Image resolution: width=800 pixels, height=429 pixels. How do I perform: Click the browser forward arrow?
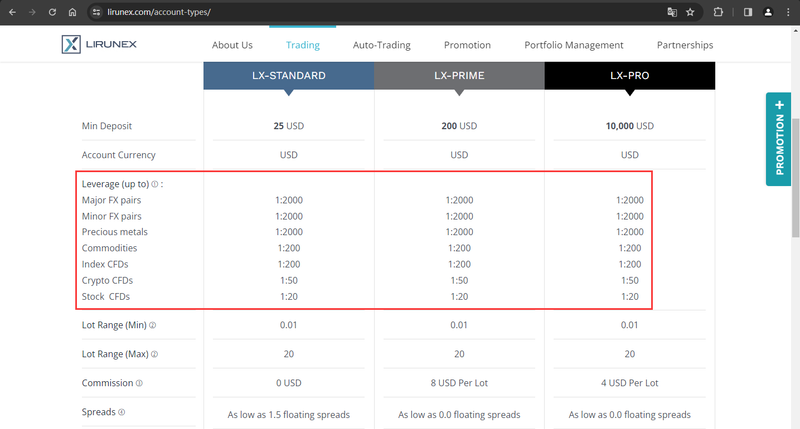[32, 12]
